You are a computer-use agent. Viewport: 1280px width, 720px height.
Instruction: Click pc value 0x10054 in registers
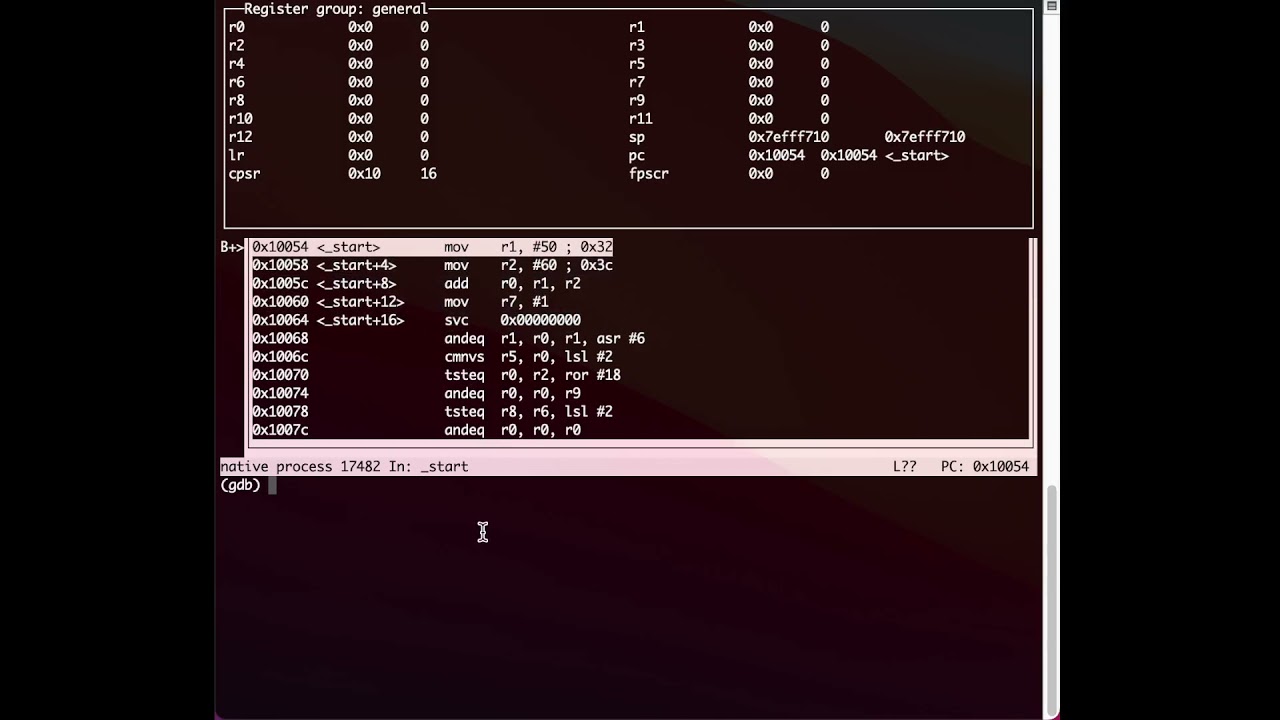coord(777,156)
